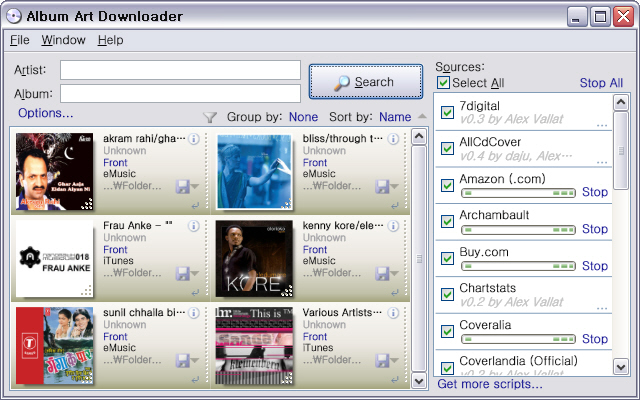Viewport: 640px width, 400px height.
Task: Select the FRAU ANKE cover thumbnail
Action: [x=54, y=258]
